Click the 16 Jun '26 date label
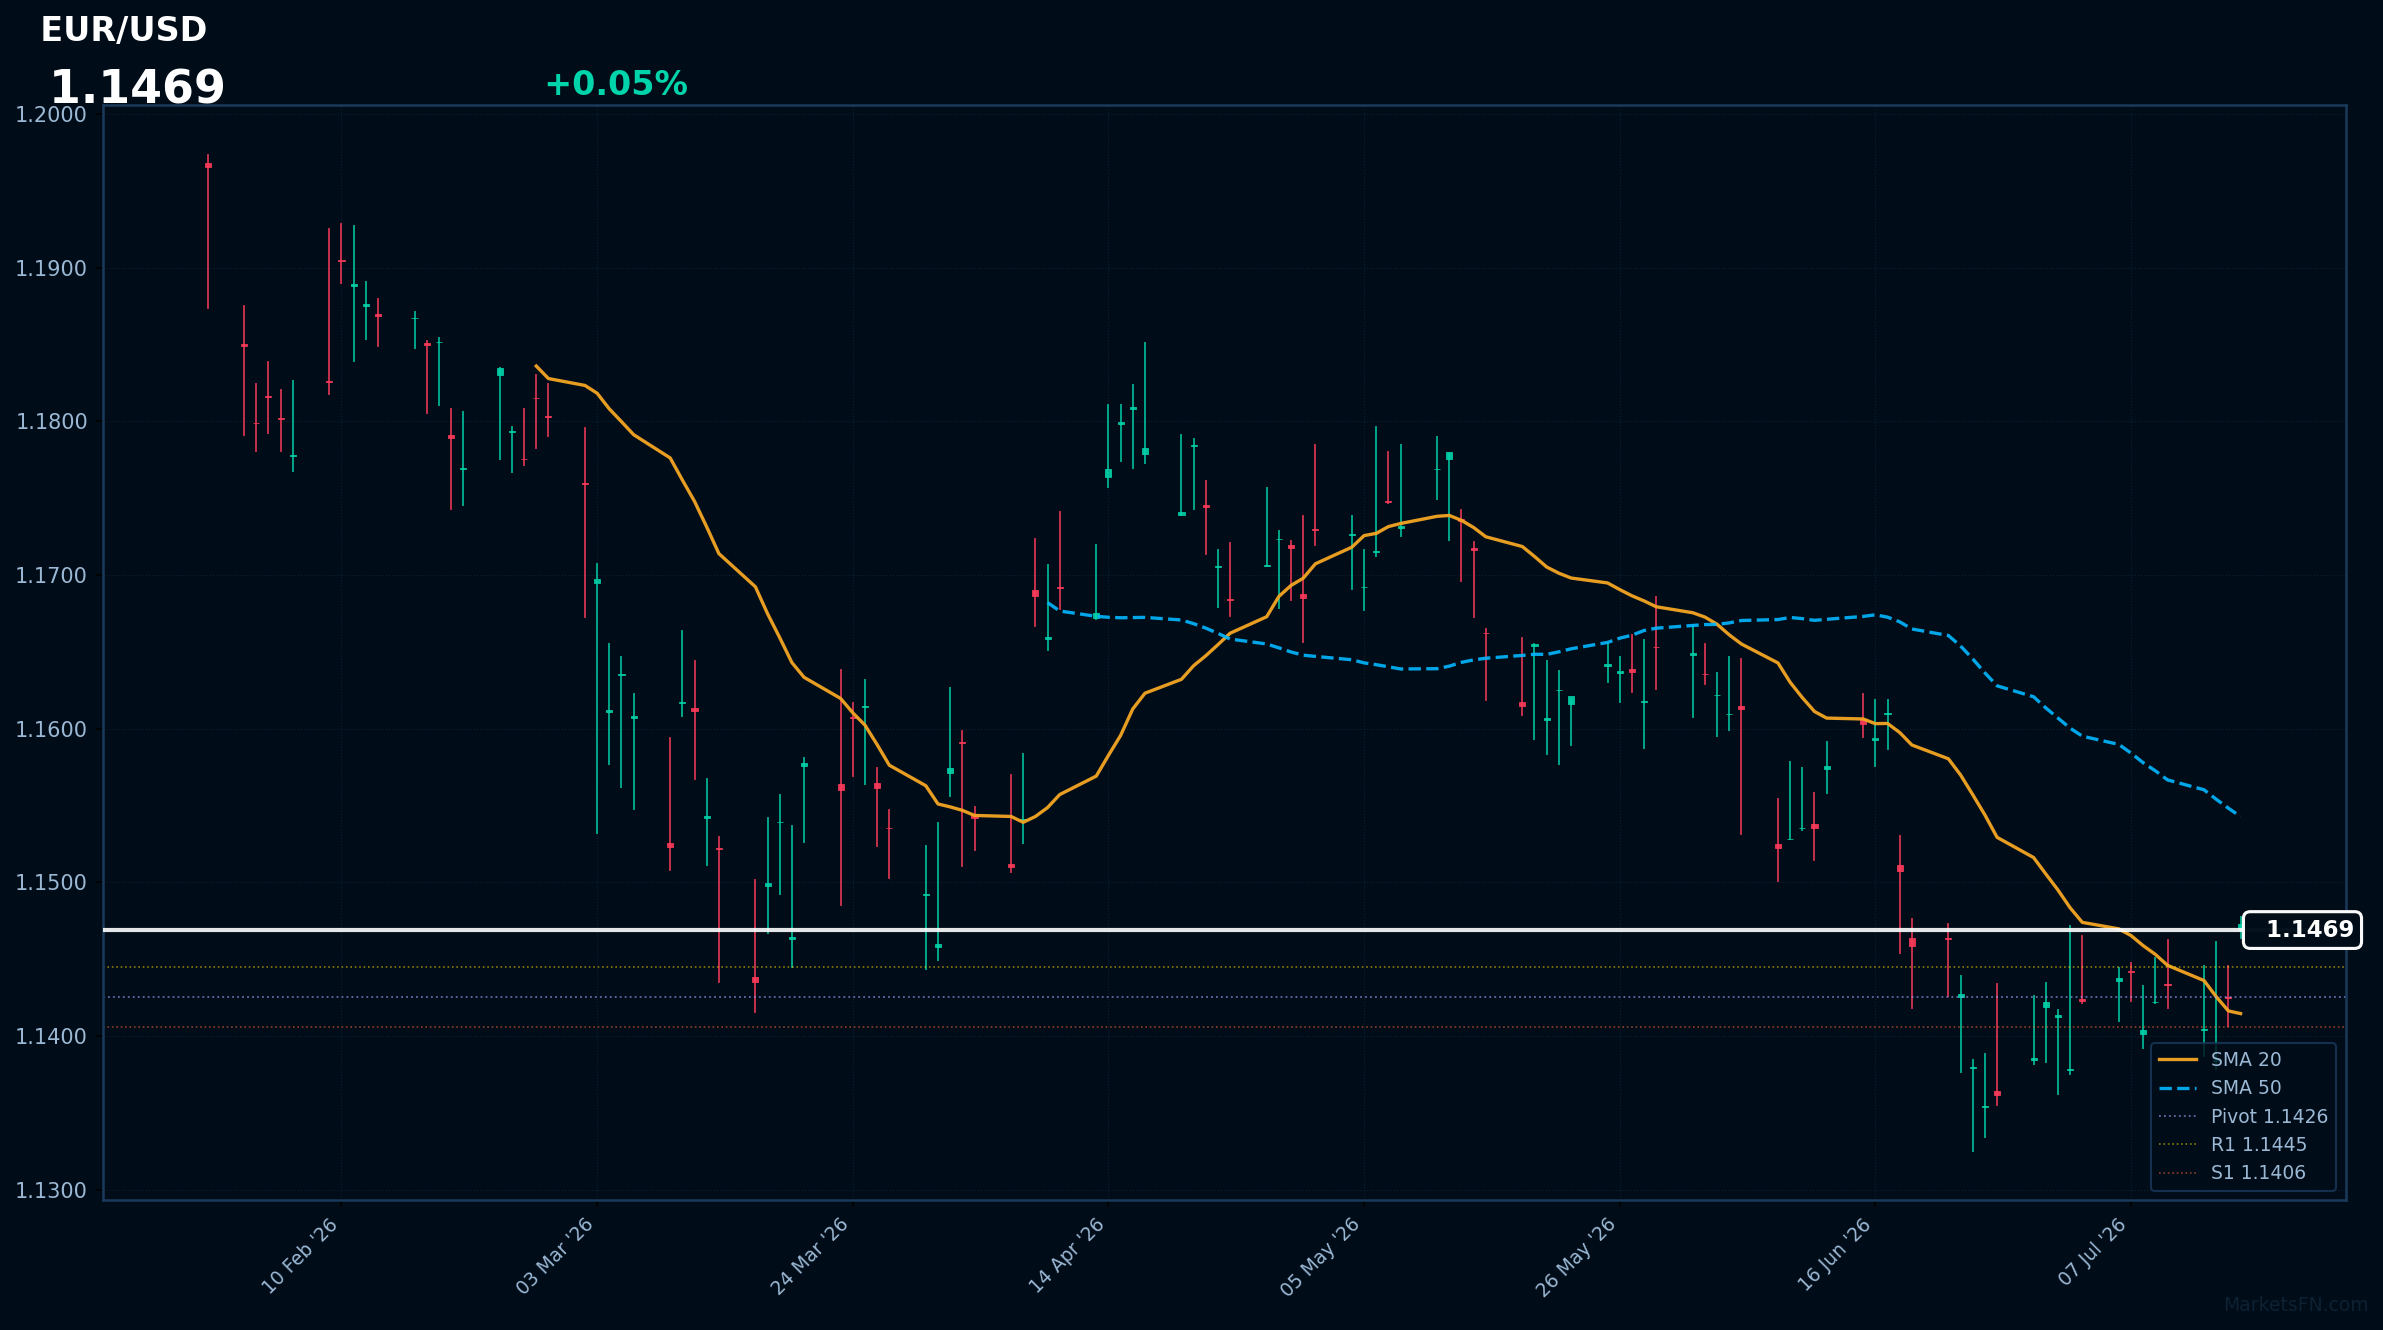 tap(1832, 1256)
